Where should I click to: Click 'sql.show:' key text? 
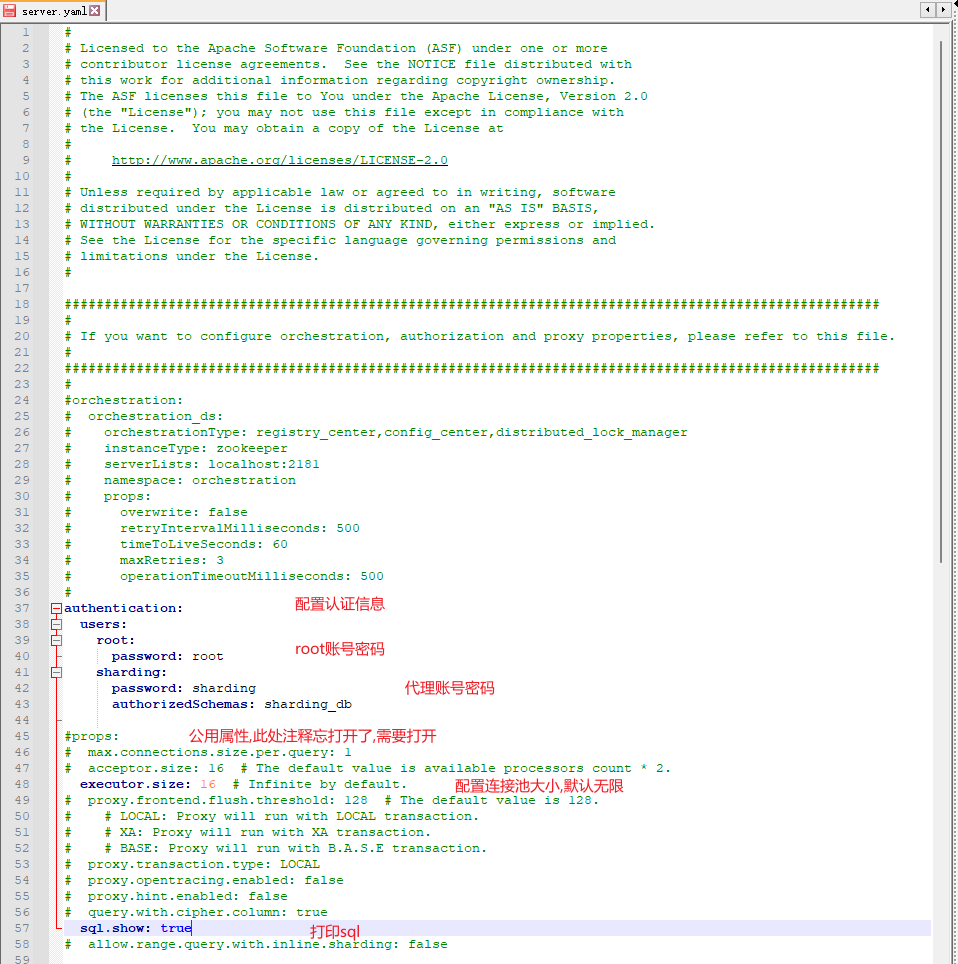tap(116, 928)
